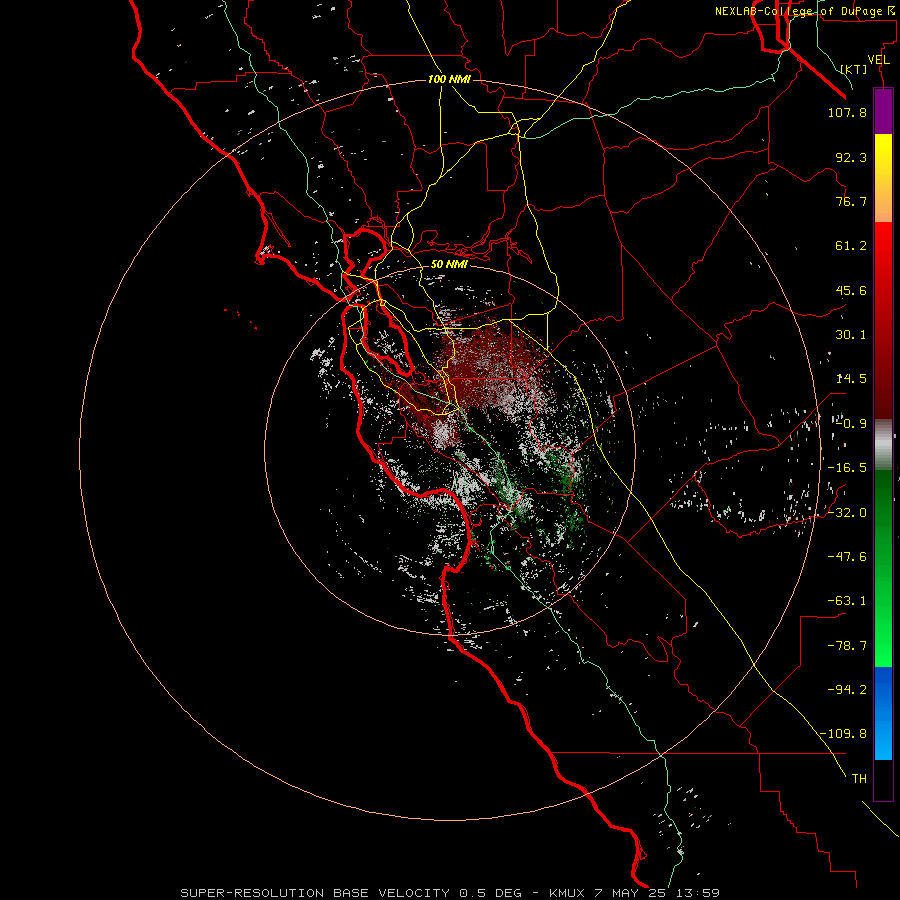Click the -16.5 velocity scale value

(847, 468)
